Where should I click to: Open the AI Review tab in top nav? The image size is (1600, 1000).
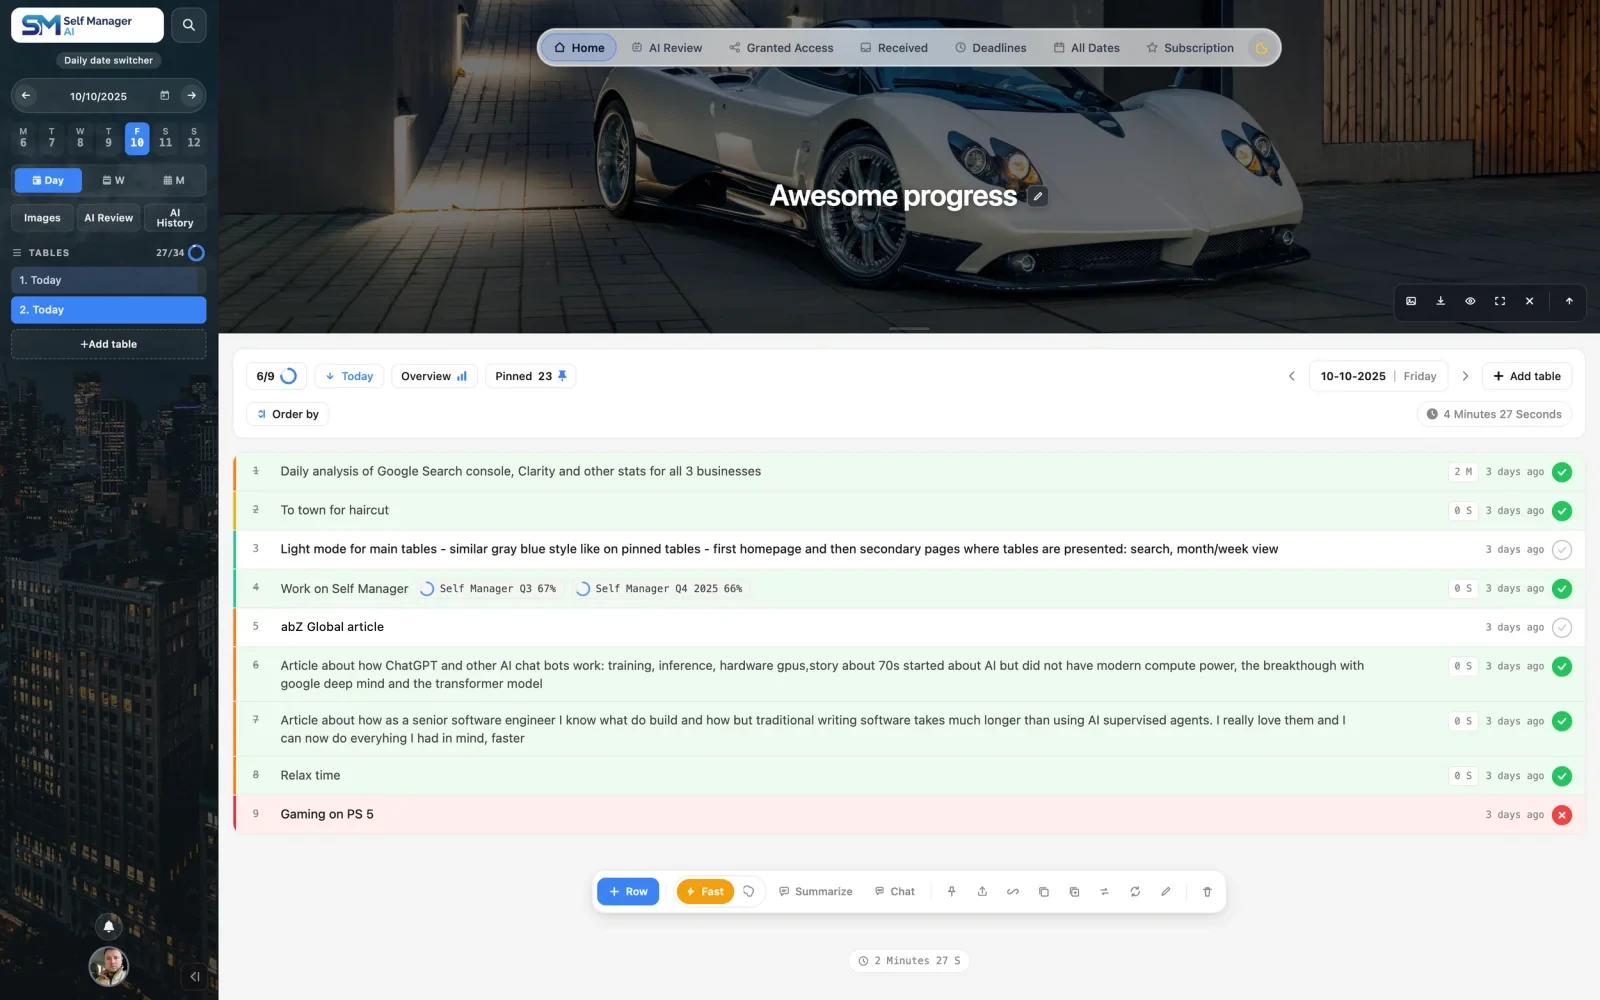point(667,48)
